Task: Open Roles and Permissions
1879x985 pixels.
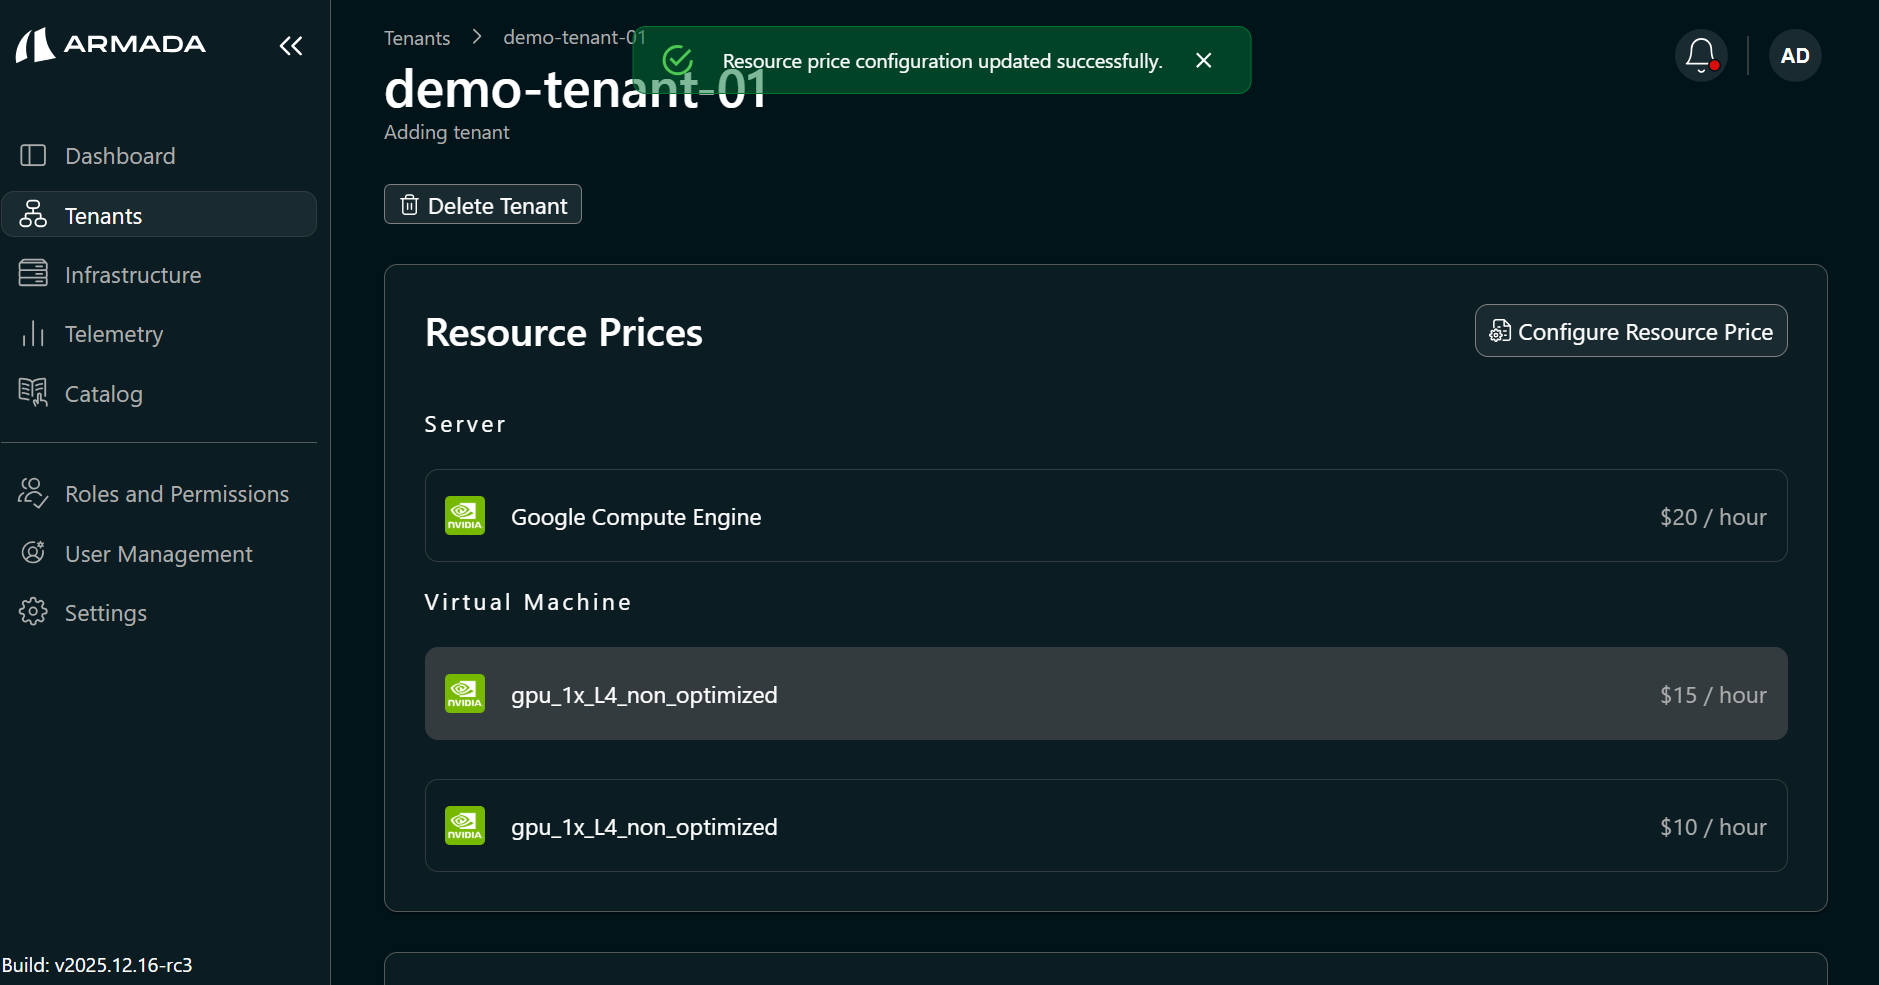Action: (176, 493)
